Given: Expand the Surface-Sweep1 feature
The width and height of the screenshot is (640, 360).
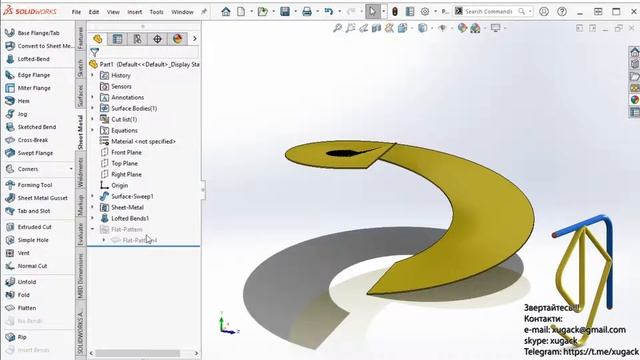Looking at the screenshot, I should click(x=92, y=196).
